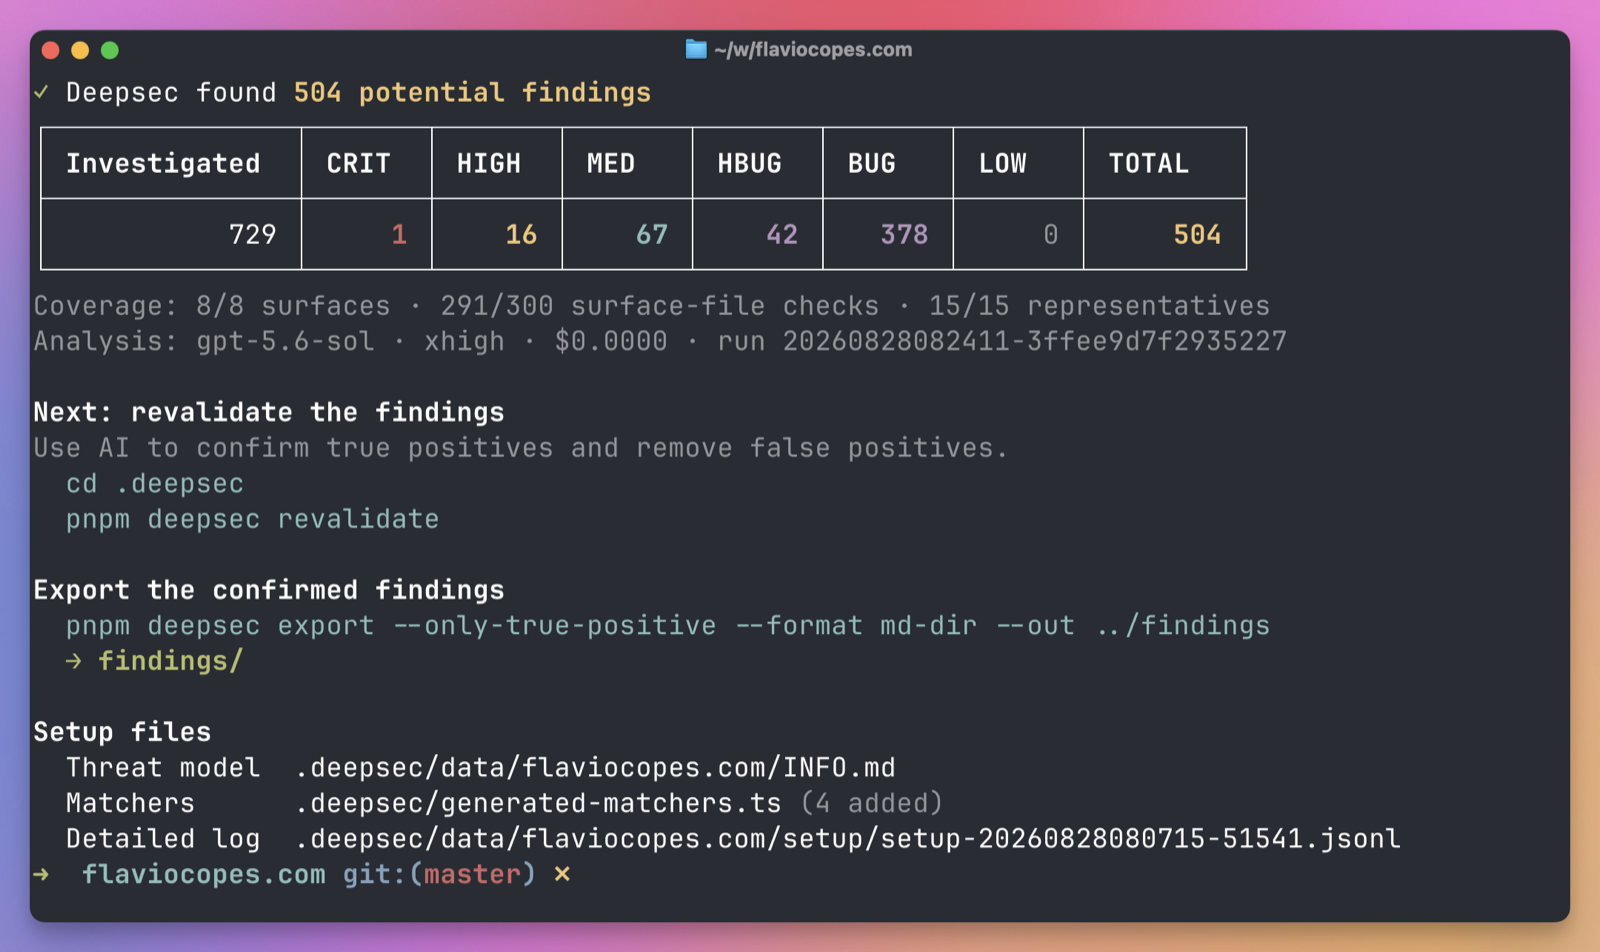Click the '--format md-dir' option
This screenshot has width=1600, height=952.
point(856,626)
